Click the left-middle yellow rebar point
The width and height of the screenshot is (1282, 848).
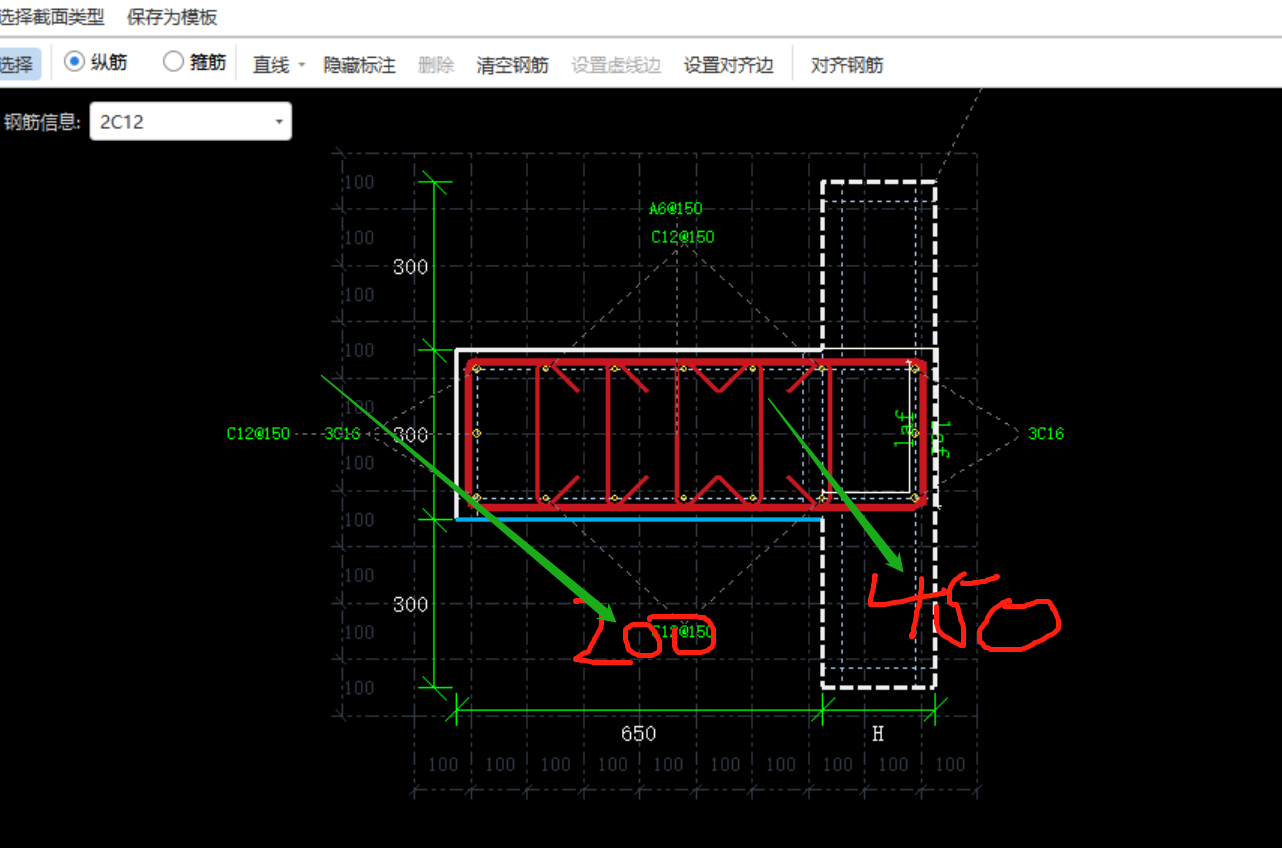click(477, 433)
